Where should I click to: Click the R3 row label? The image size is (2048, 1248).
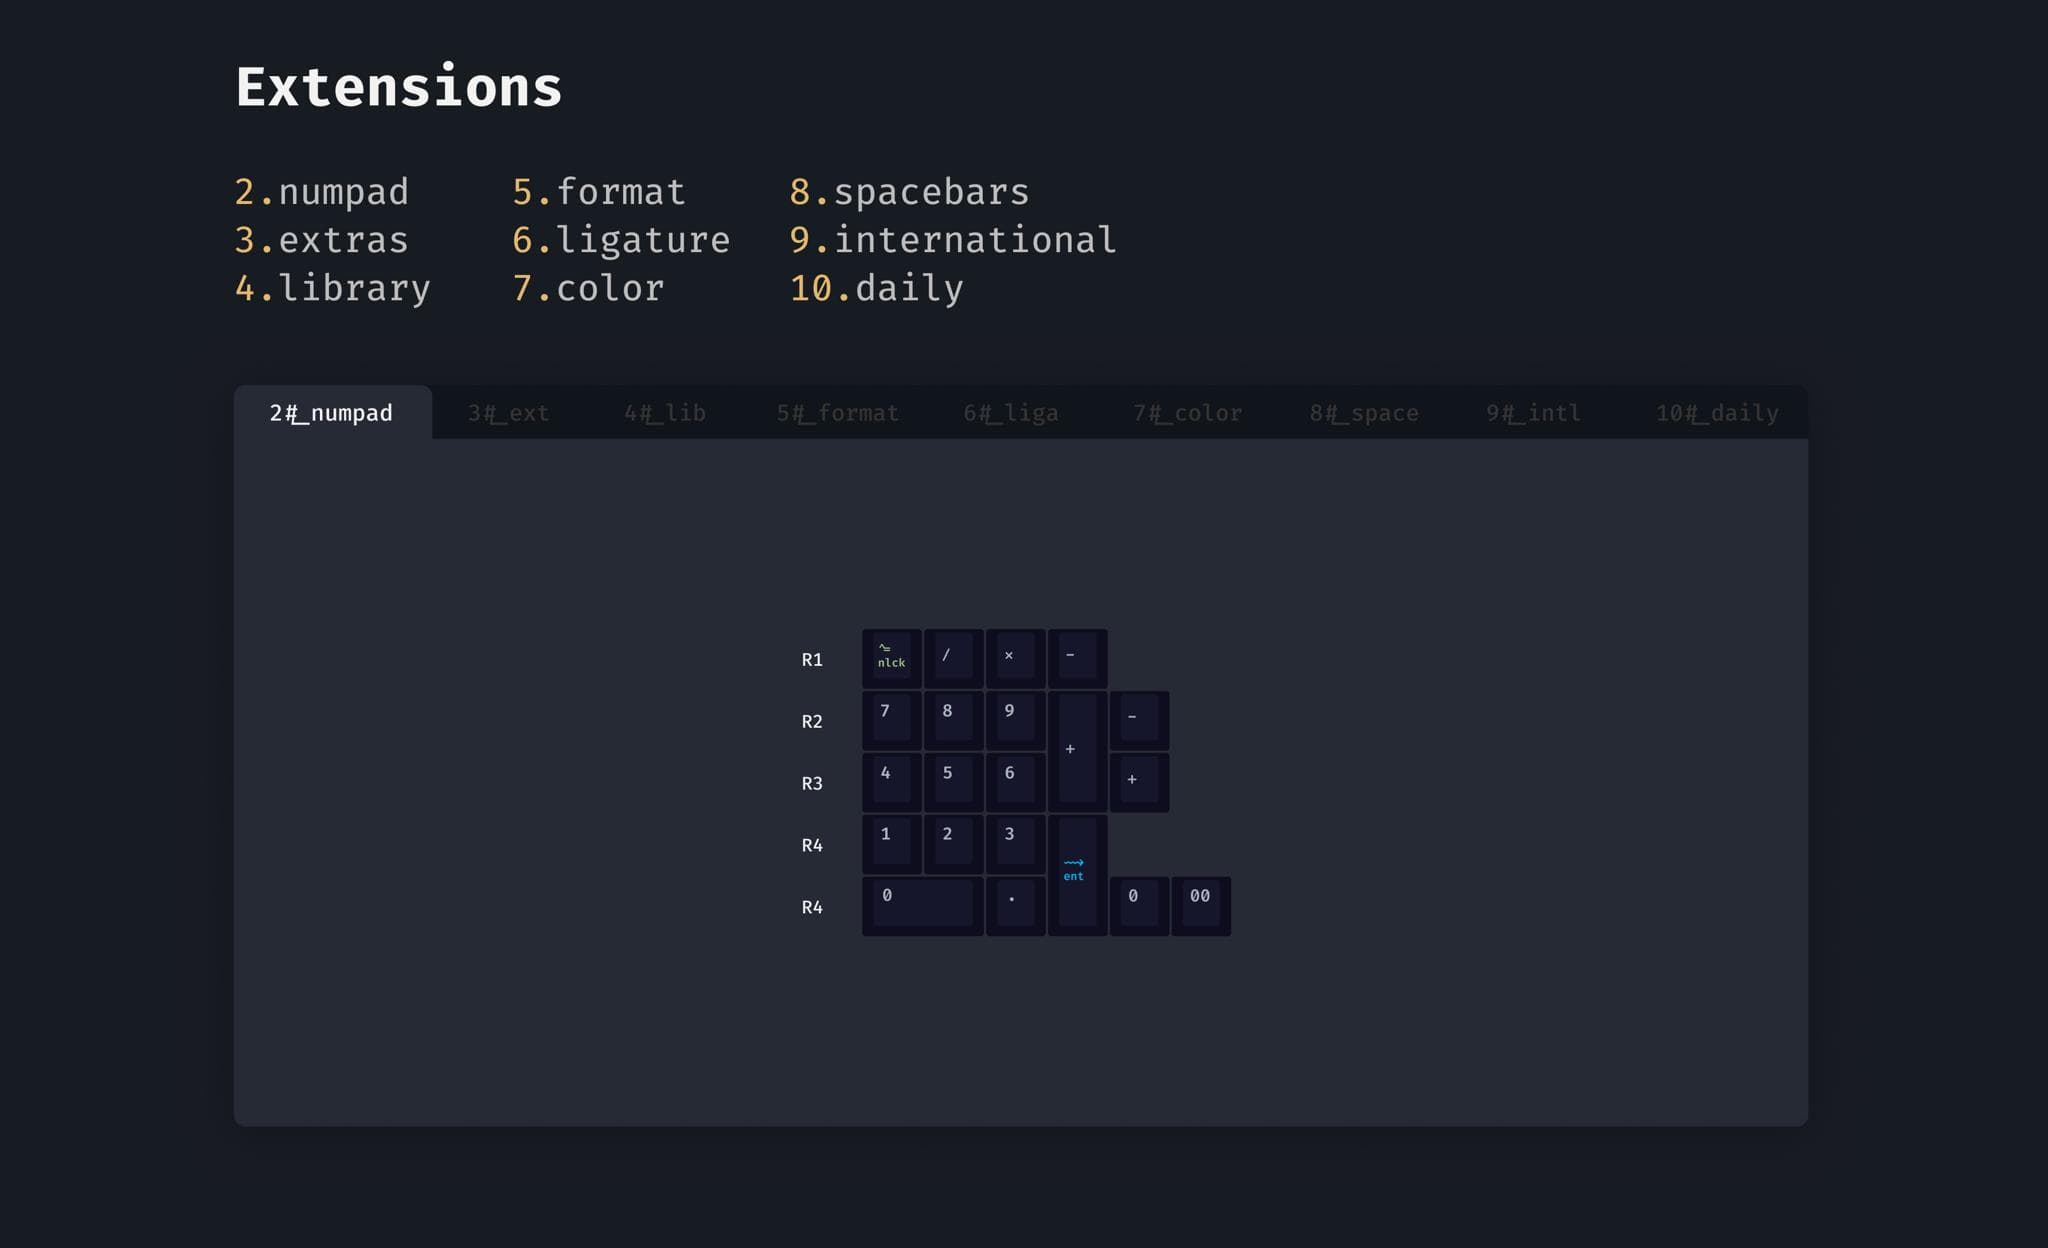click(811, 783)
